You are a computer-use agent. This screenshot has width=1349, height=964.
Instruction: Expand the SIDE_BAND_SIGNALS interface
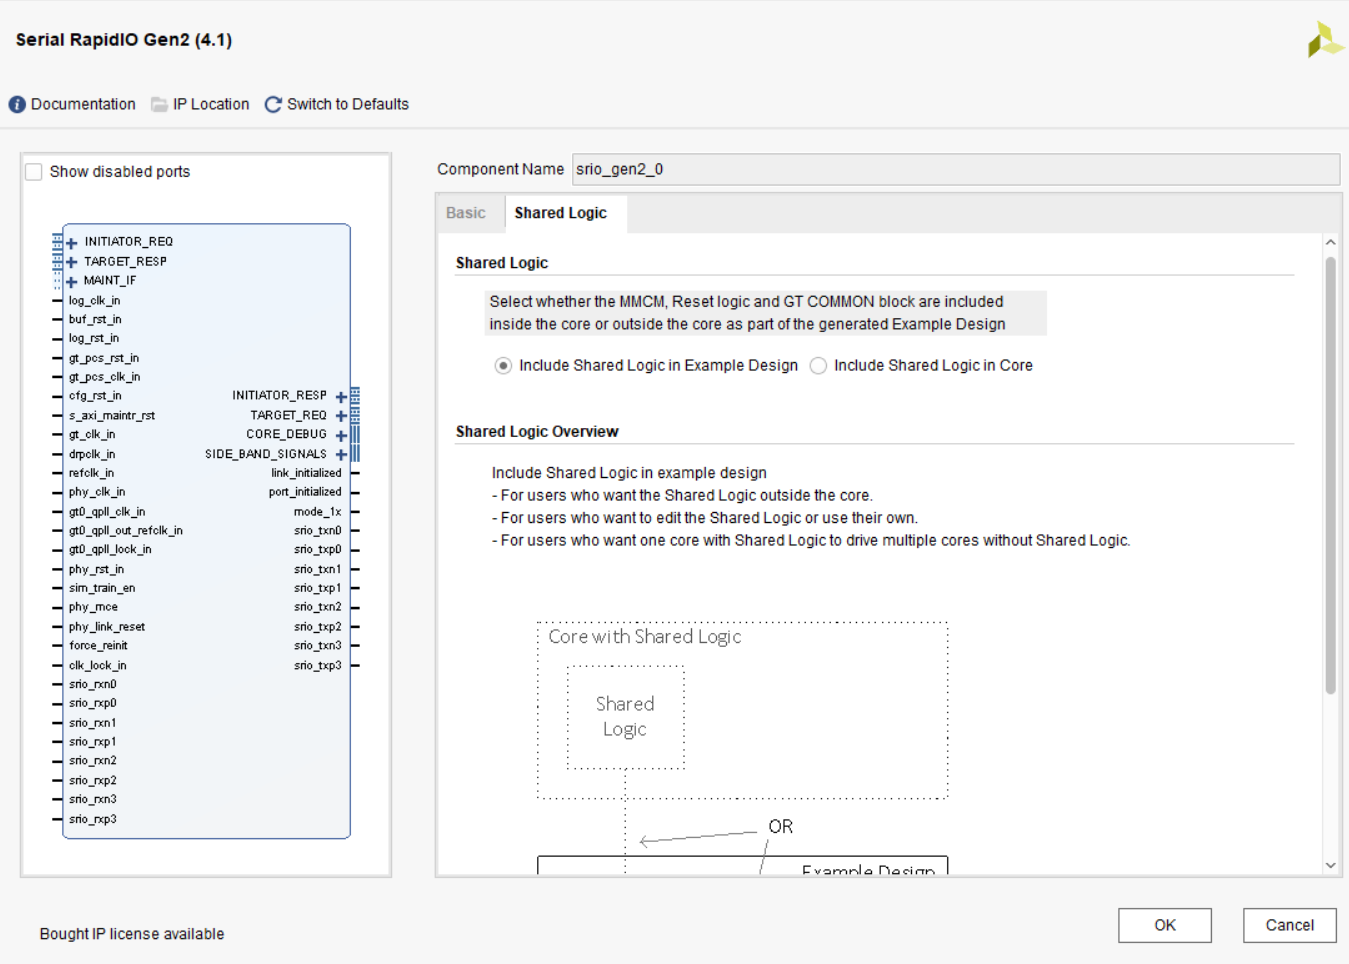point(341,454)
